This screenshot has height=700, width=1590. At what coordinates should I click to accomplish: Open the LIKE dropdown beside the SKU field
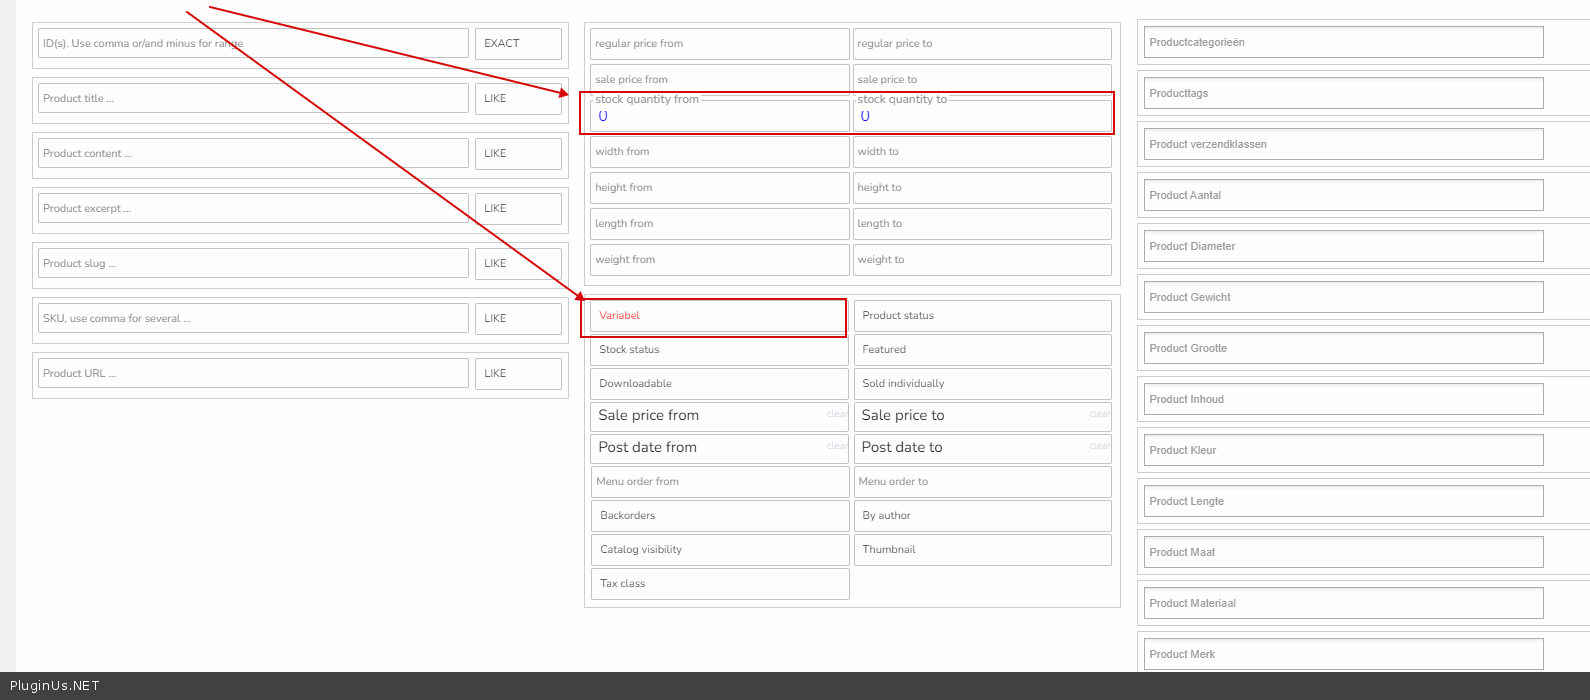pyautogui.click(x=517, y=319)
